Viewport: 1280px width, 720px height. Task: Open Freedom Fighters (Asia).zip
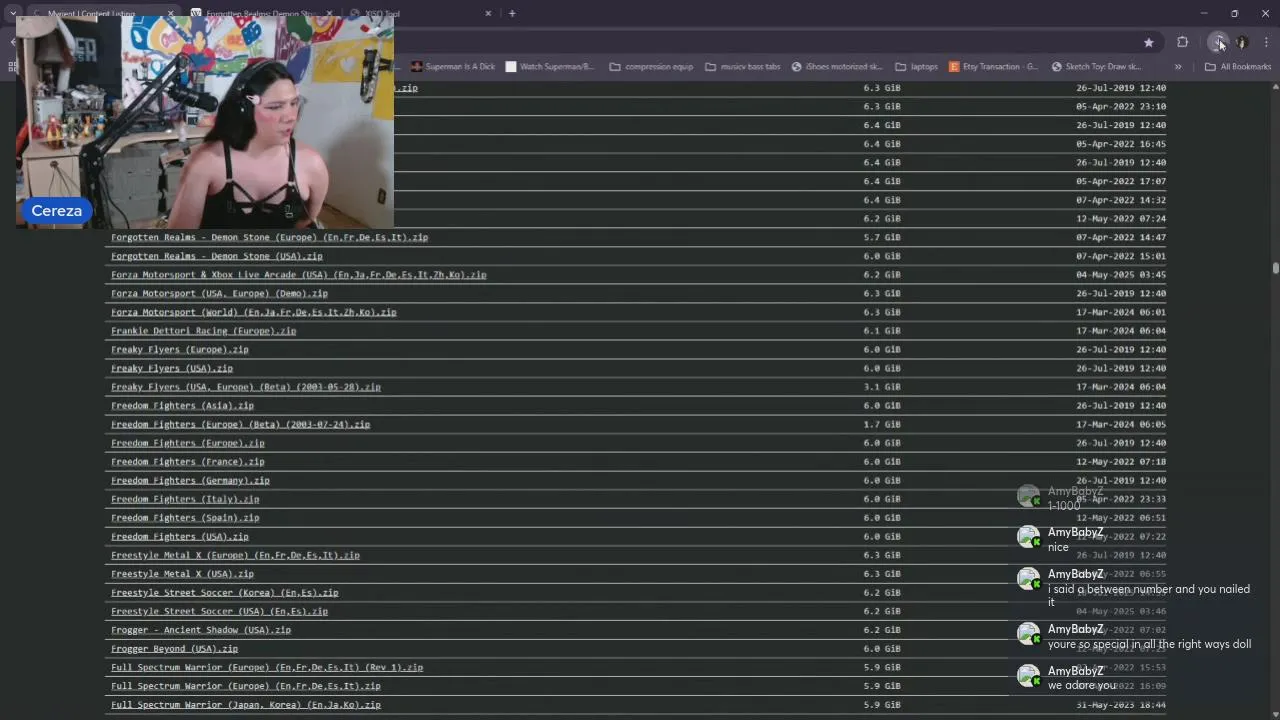[x=182, y=406]
